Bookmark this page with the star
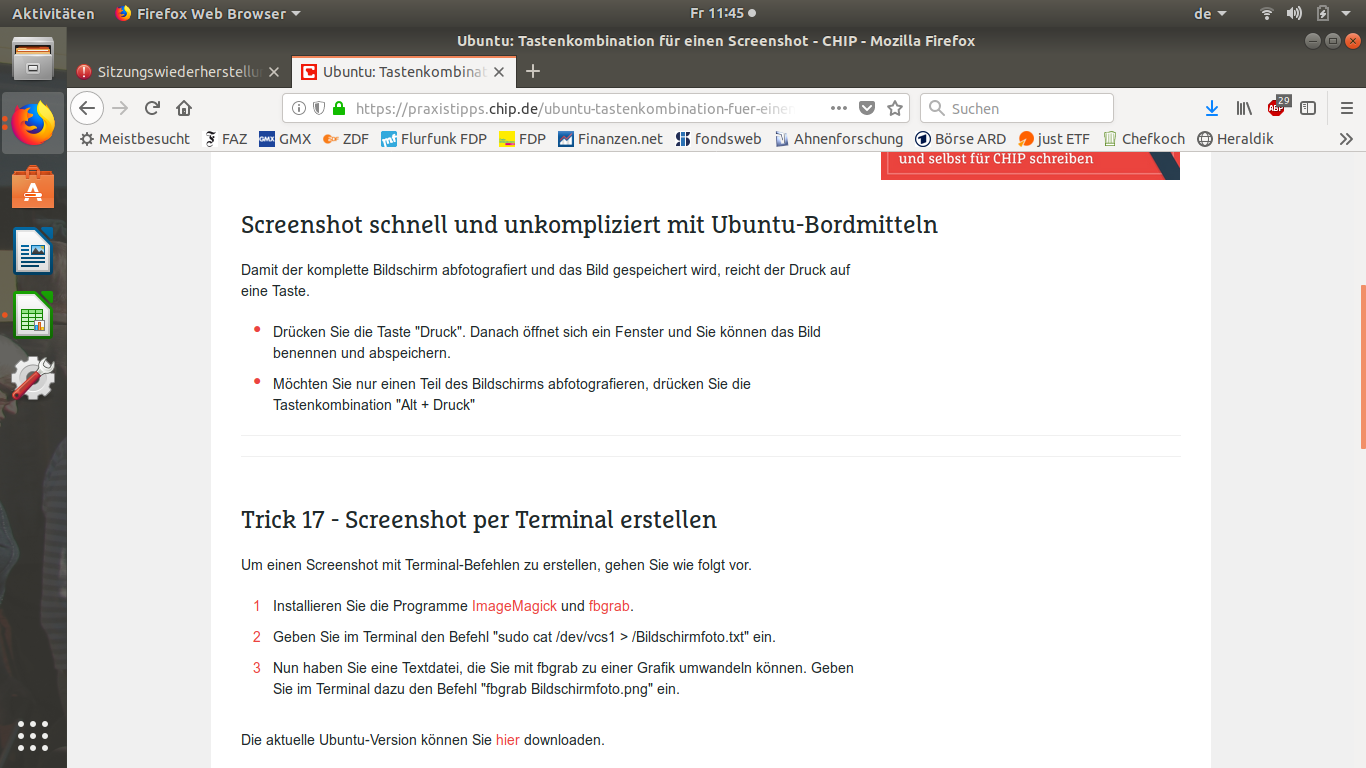This screenshot has height=768, width=1366. tap(895, 108)
